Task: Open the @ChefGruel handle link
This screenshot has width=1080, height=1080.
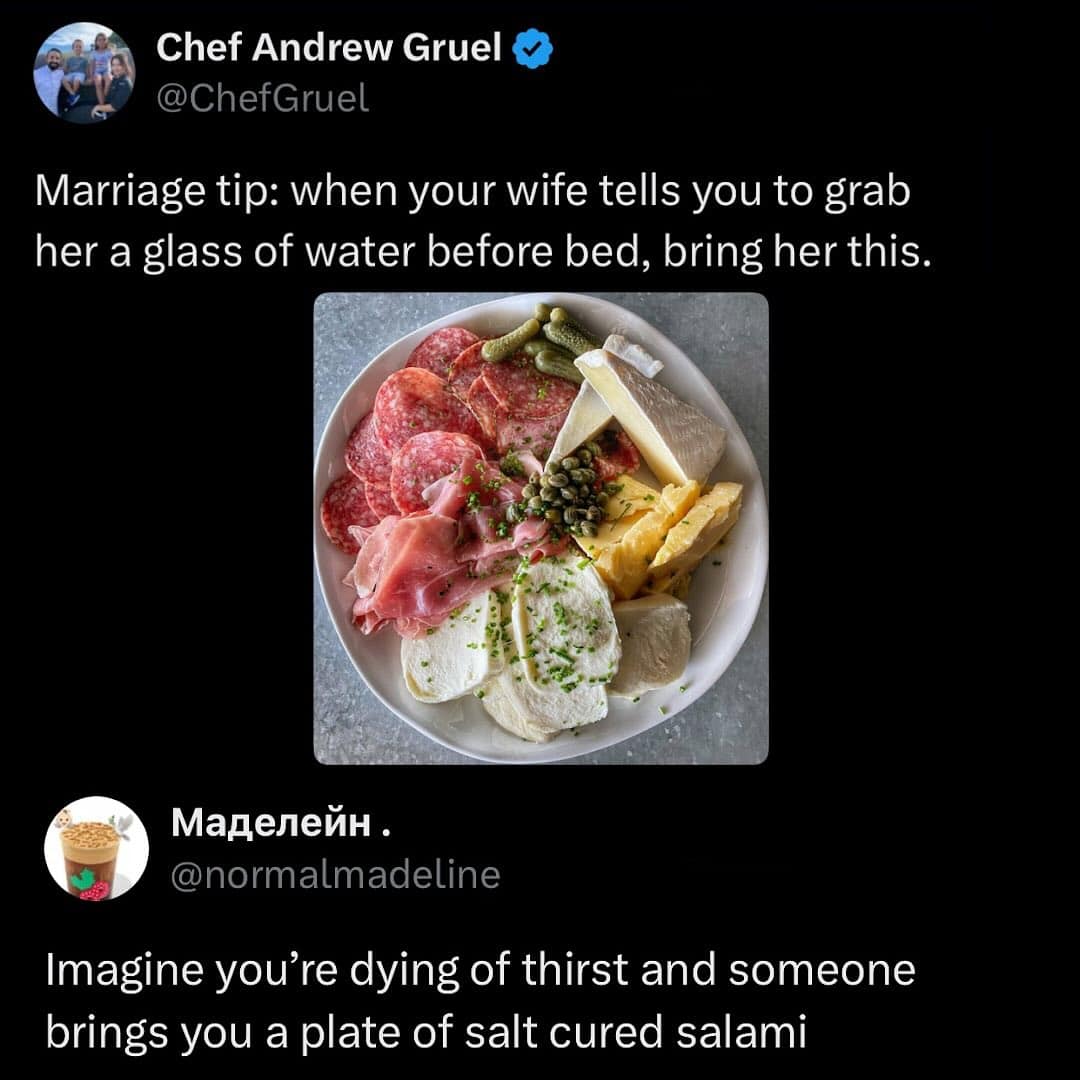Action: coord(262,98)
